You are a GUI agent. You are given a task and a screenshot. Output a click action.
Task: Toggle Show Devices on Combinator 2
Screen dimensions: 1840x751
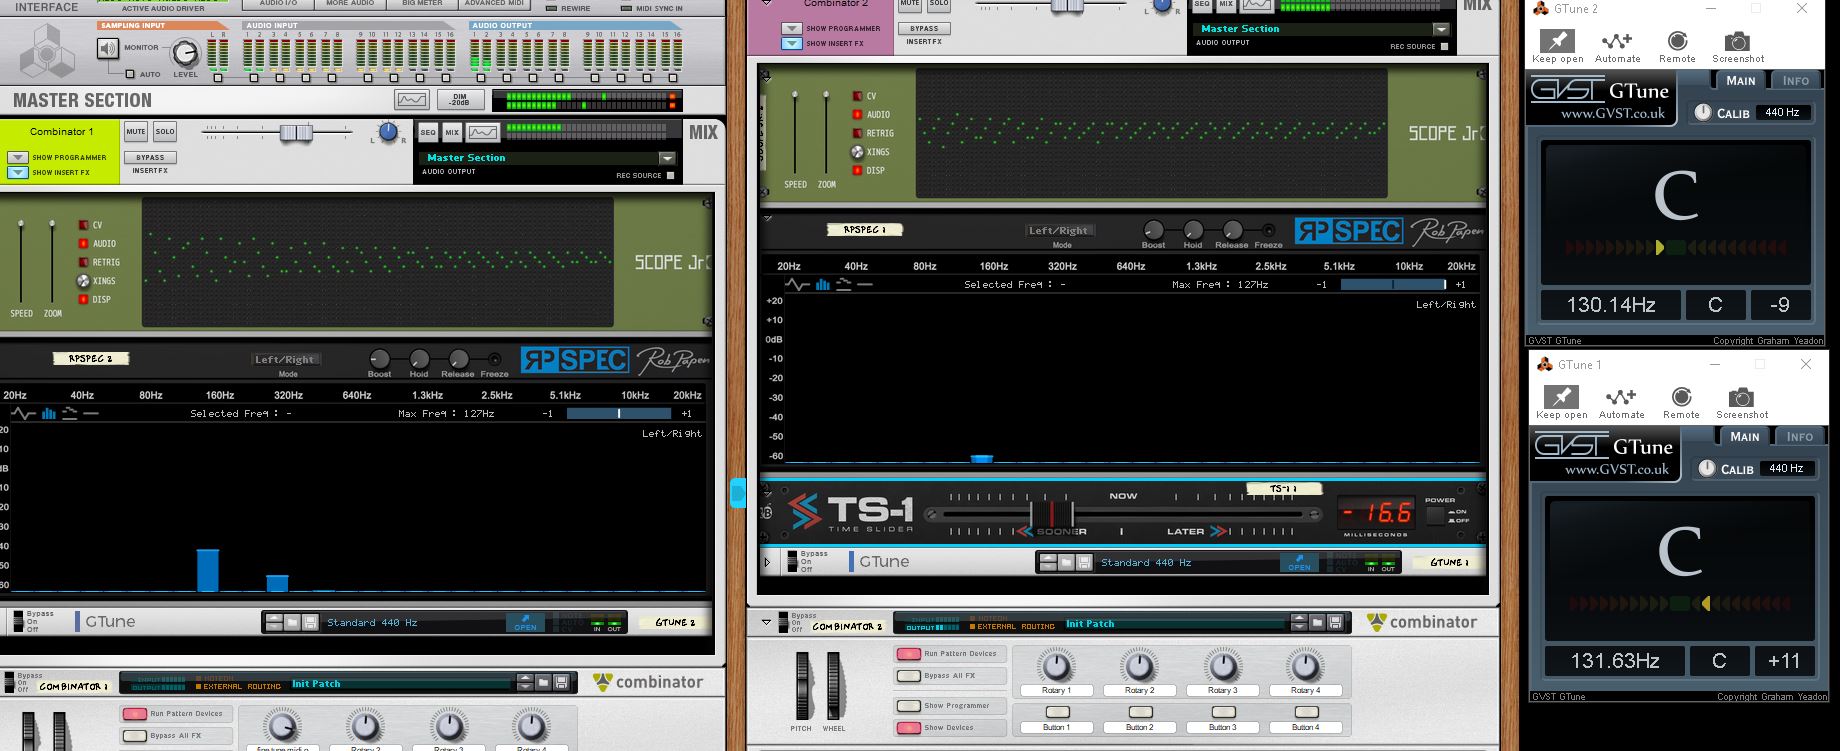coord(909,727)
